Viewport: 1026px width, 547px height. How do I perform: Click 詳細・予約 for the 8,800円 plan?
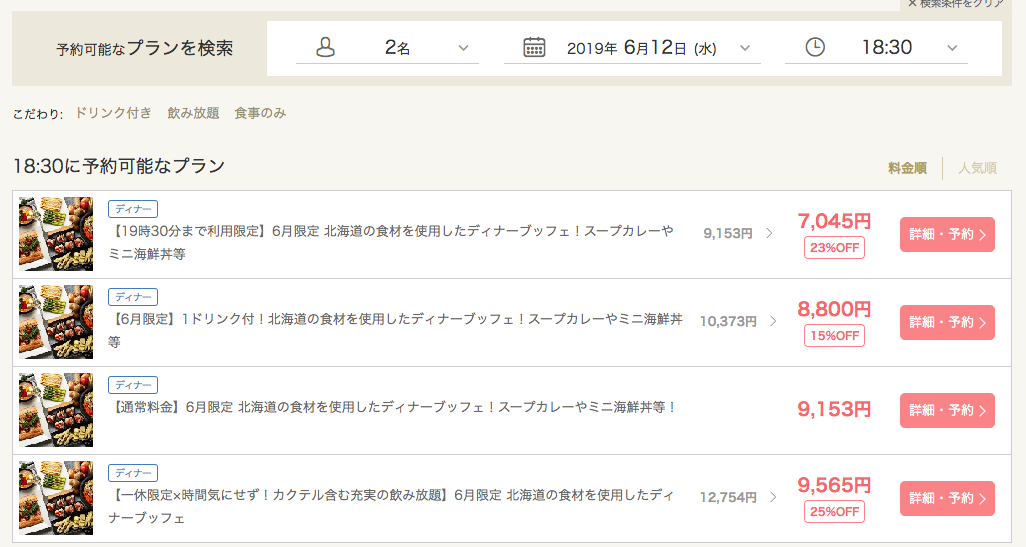[x=947, y=322]
